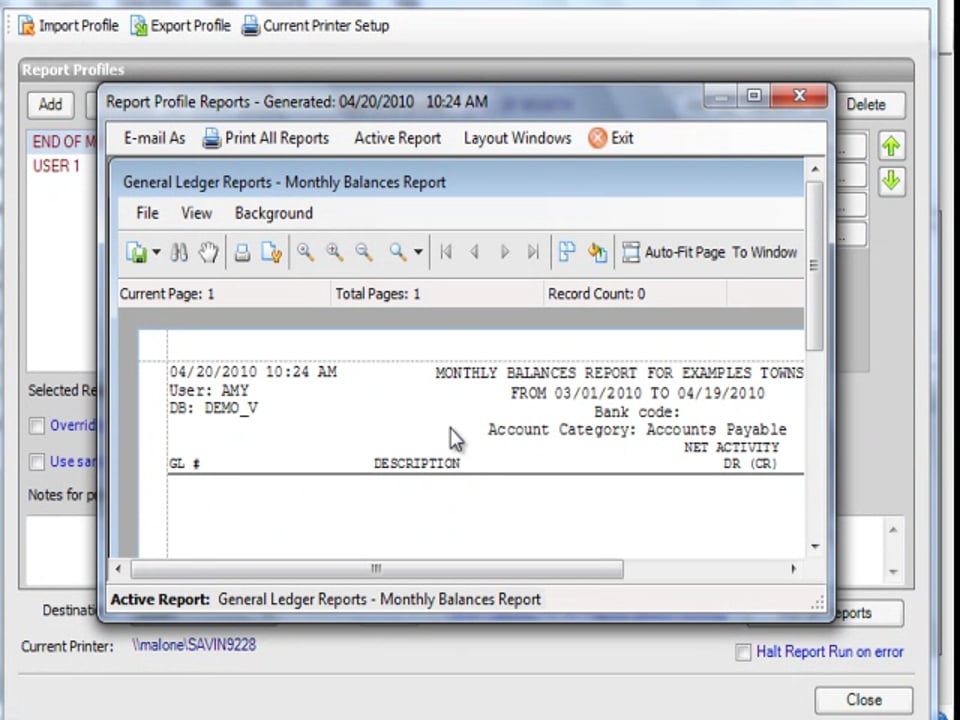Click the Record Count: 0 status field
This screenshot has width=960, height=720.
tap(636, 294)
